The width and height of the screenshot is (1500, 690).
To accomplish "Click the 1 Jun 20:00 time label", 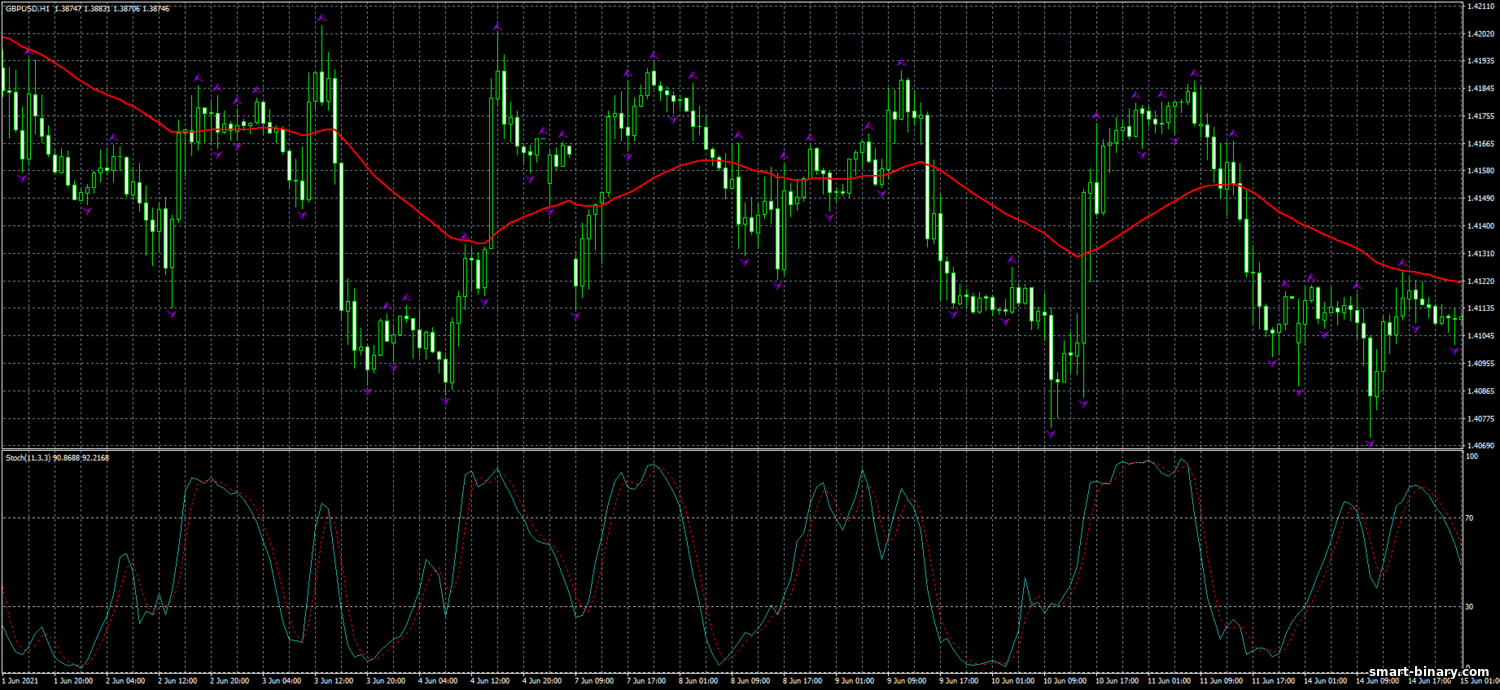I will point(73,681).
